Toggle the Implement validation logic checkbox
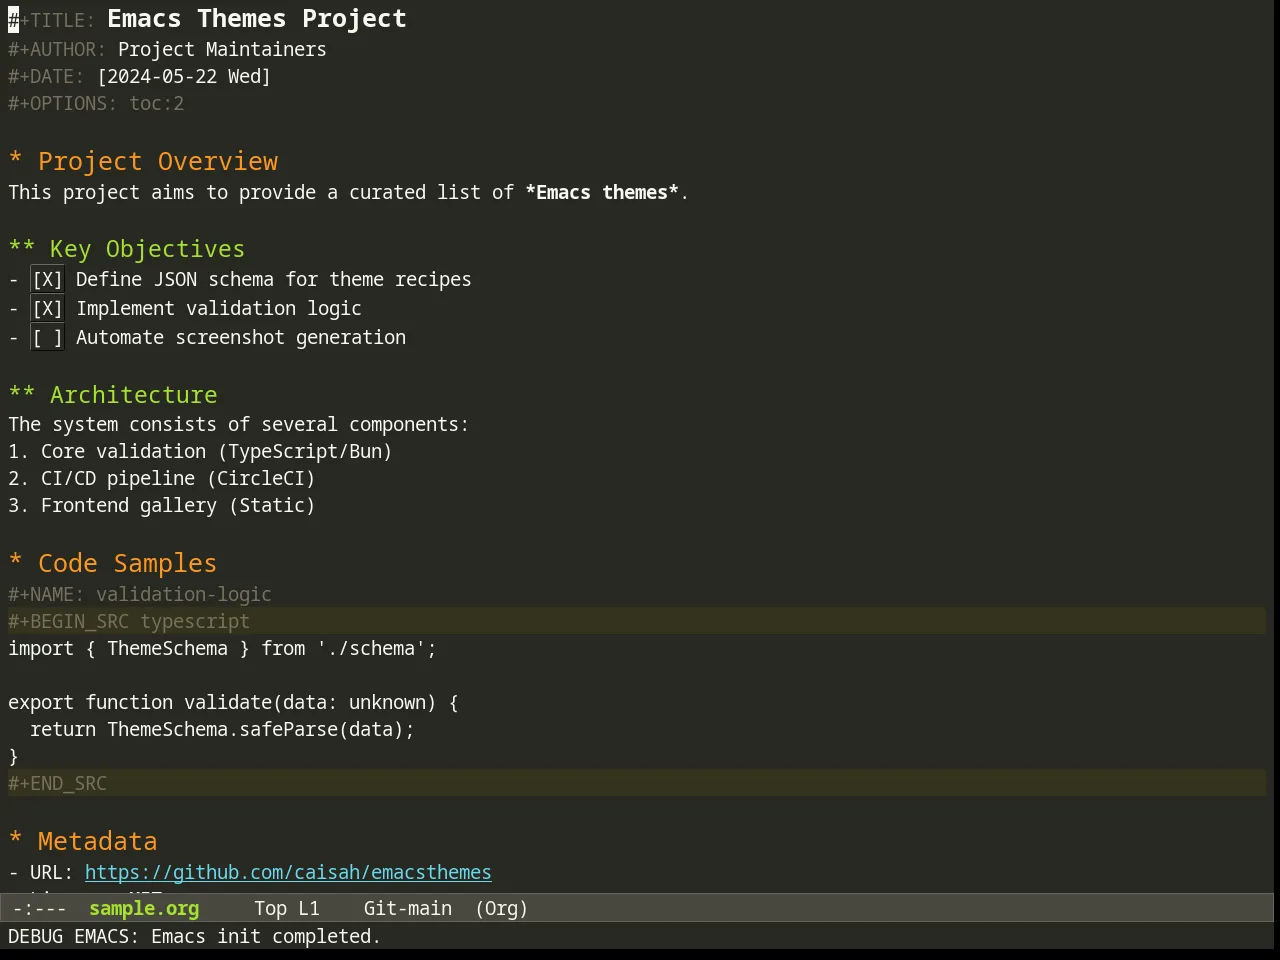Viewport: 1280px width, 960px height. pos(47,309)
